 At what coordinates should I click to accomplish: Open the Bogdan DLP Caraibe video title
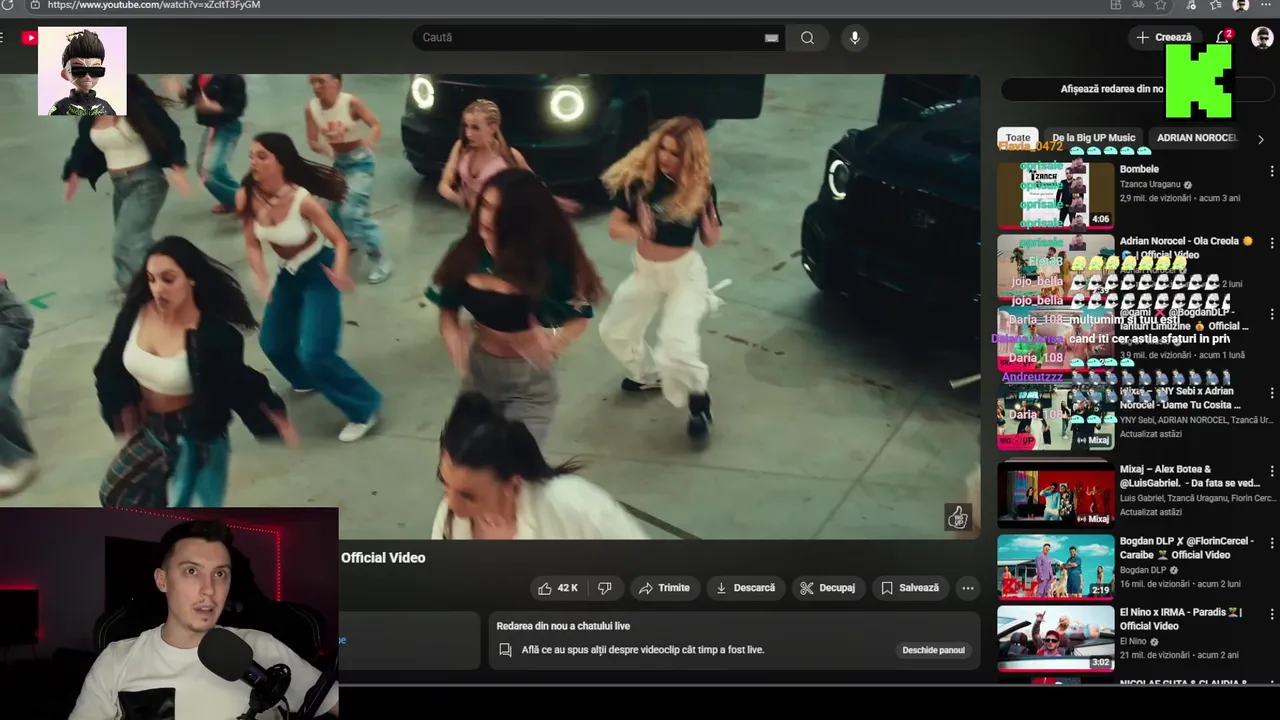click(x=1187, y=548)
